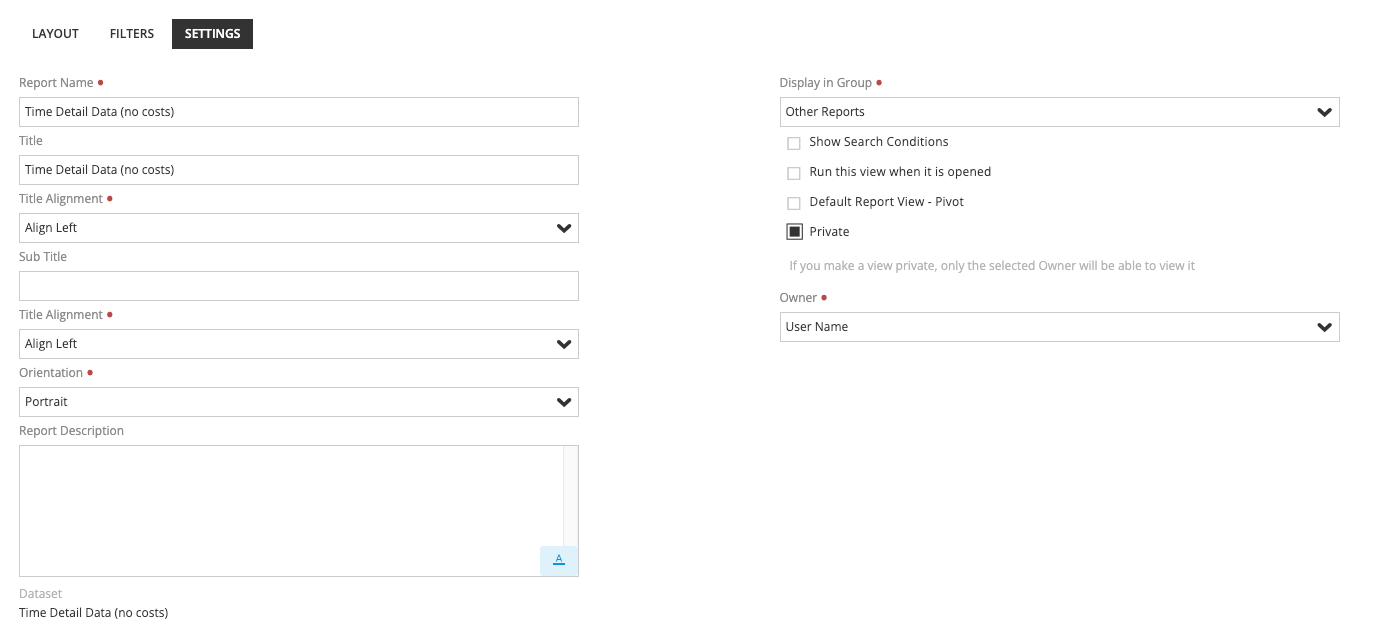Click the underlined 'A' icon in Report Description

click(559, 560)
